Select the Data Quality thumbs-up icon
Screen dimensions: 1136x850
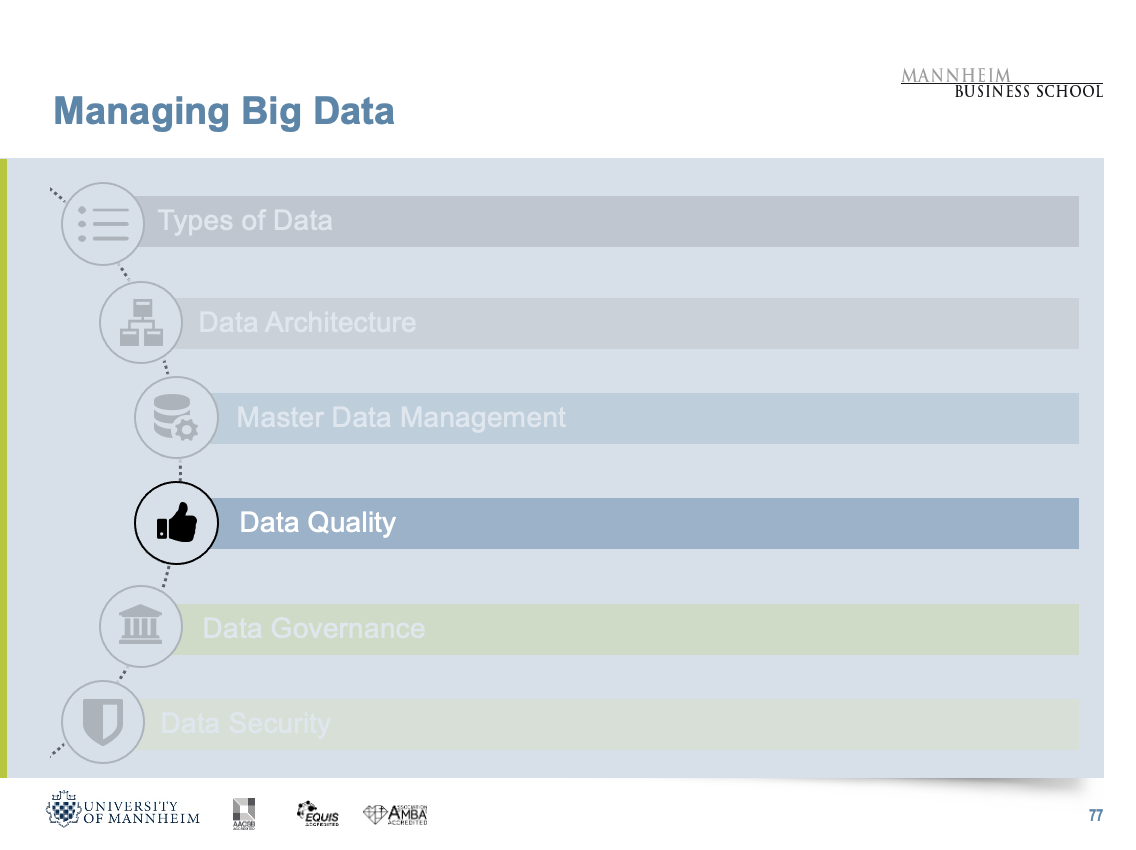click(x=177, y=523)
